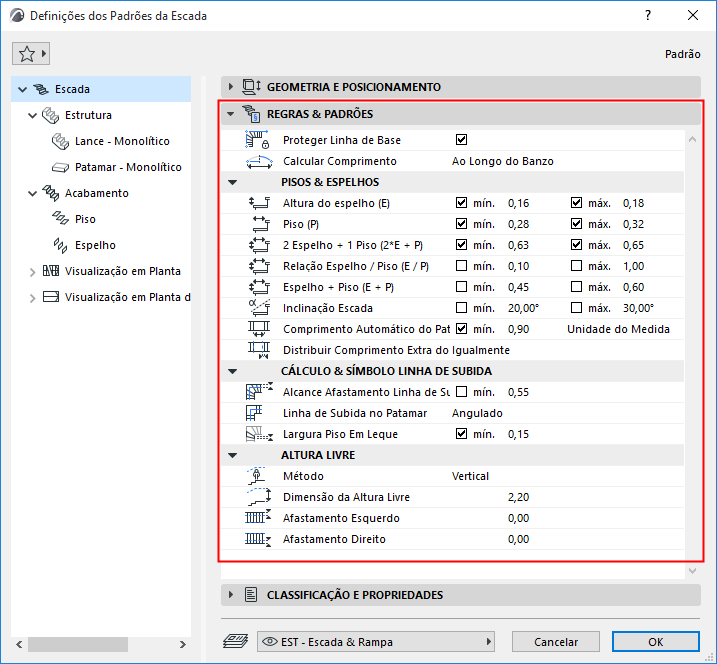Click the Método headroom icon

pyautogui.click(x=257, y=476)
